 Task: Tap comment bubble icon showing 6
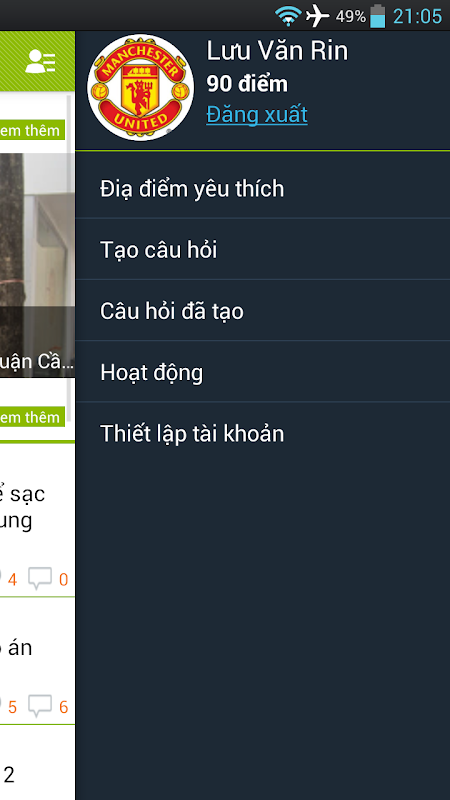point(40,706)
